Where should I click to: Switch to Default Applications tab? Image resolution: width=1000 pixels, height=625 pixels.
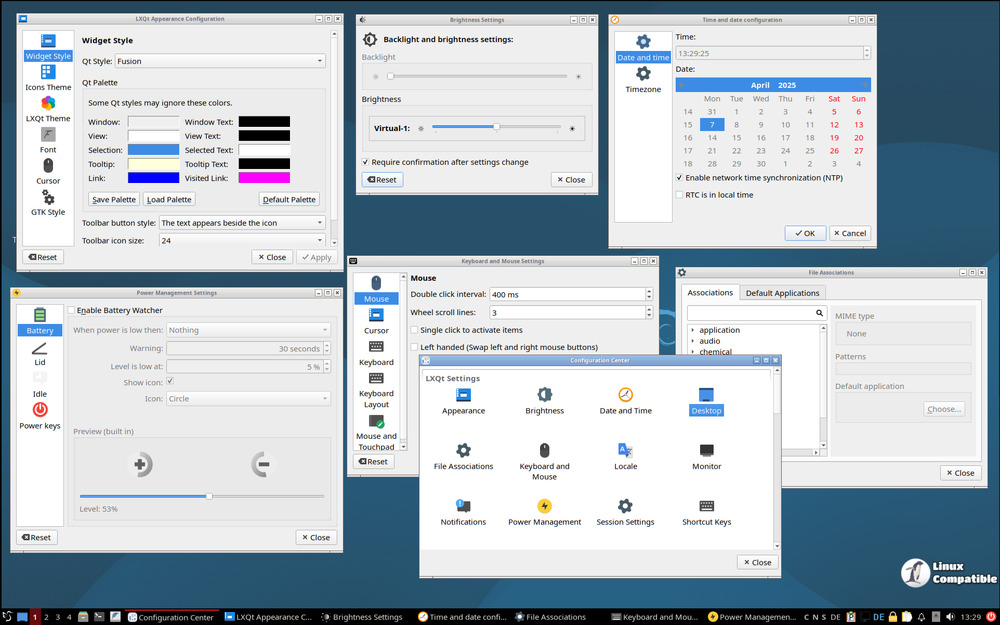pos(783,293)
